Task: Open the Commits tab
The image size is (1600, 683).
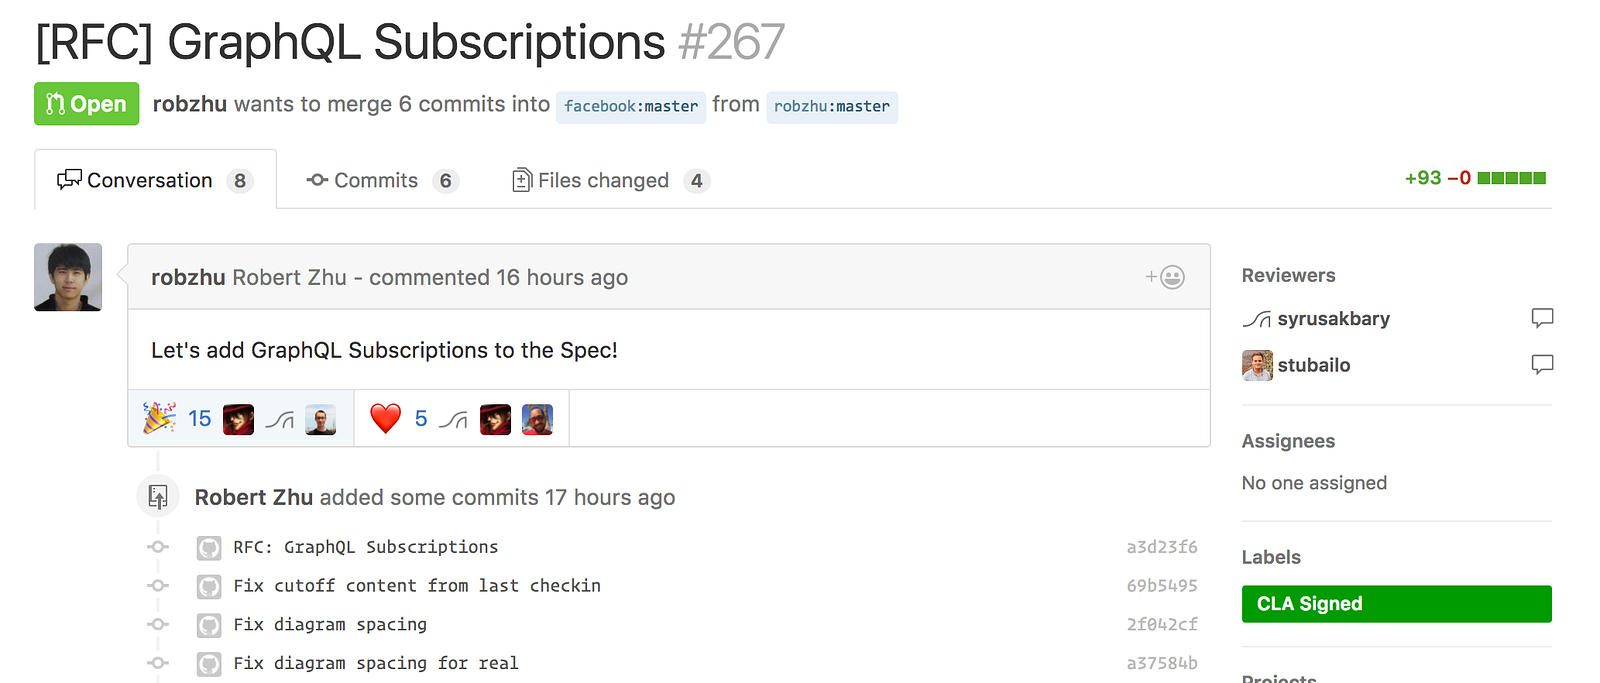Action: click(382, 180)
